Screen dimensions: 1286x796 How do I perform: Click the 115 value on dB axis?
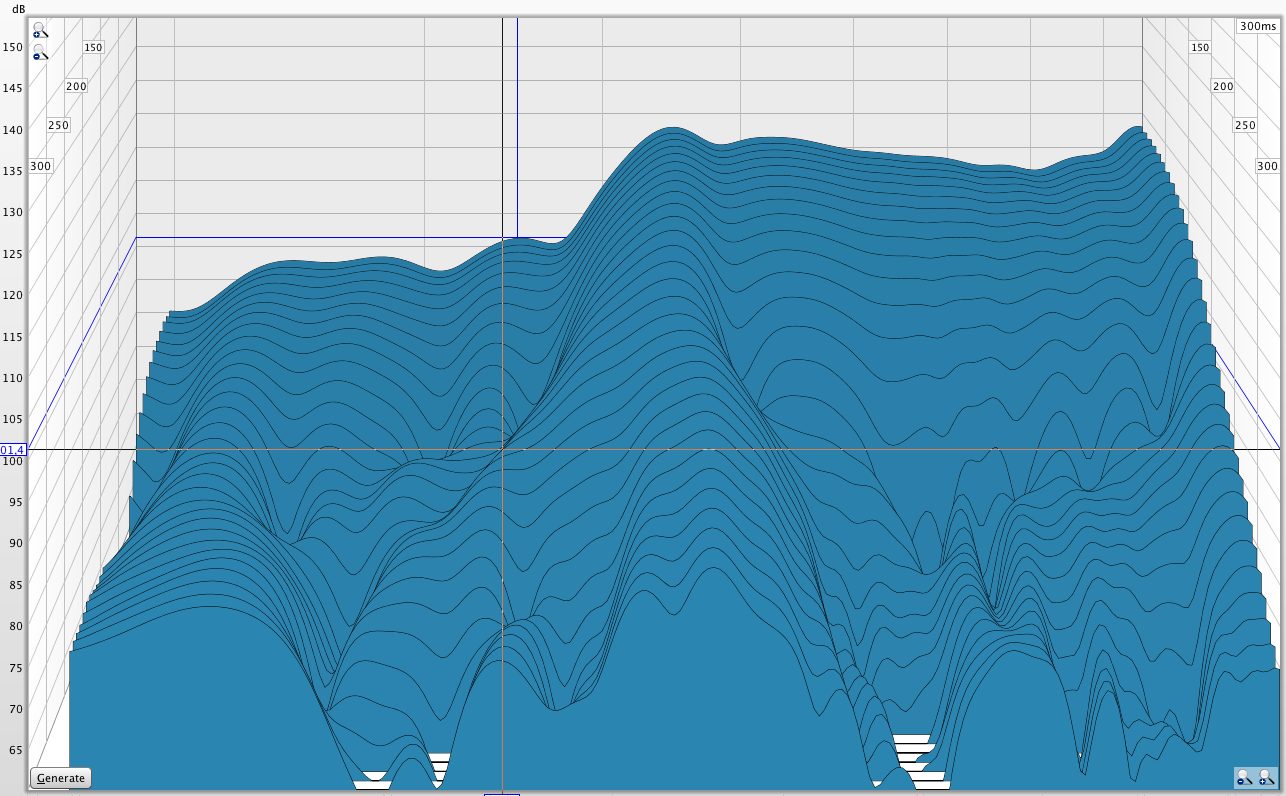(x=13, y=336)
